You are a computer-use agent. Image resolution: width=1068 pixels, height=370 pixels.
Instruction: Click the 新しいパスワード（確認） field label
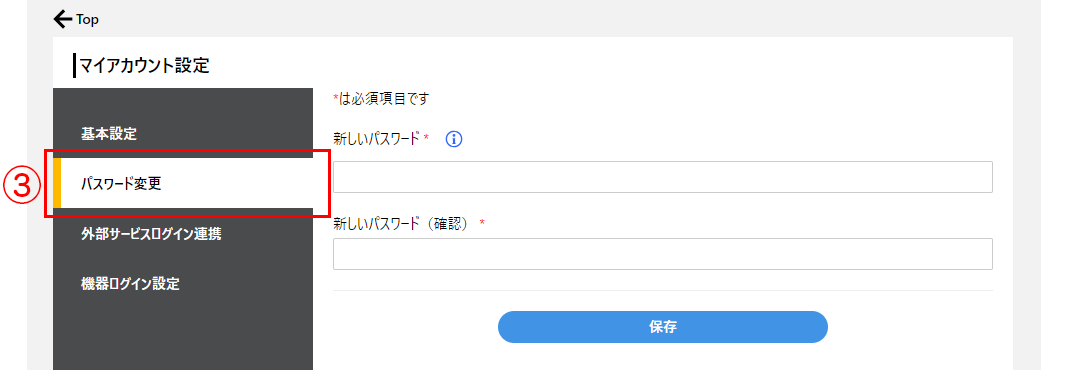[x=404, y=223]
